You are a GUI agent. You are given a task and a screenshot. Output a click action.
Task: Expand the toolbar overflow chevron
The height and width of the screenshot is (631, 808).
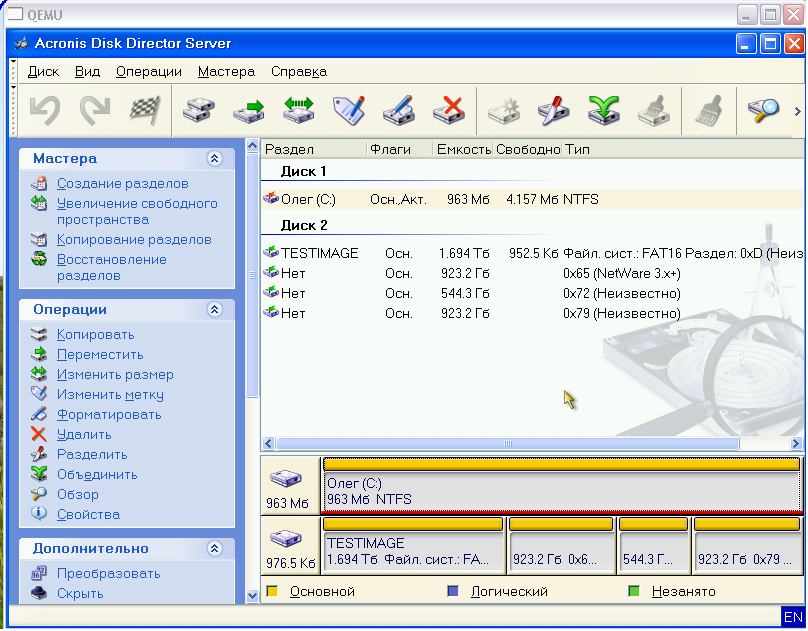point(797,111)
